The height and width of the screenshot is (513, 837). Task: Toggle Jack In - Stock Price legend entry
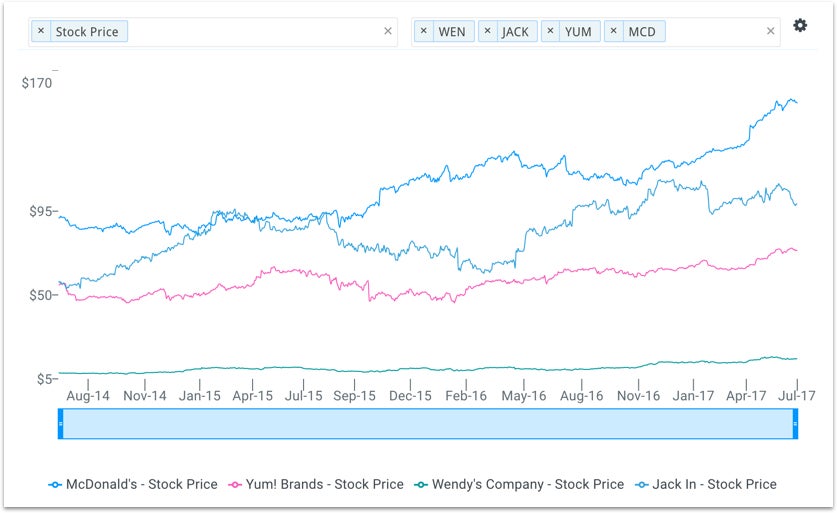(x=706, y=484)
